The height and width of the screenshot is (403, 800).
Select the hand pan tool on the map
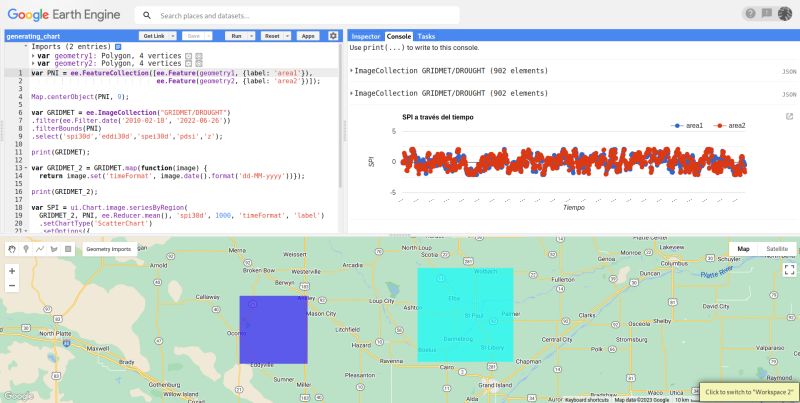(12, 249)
